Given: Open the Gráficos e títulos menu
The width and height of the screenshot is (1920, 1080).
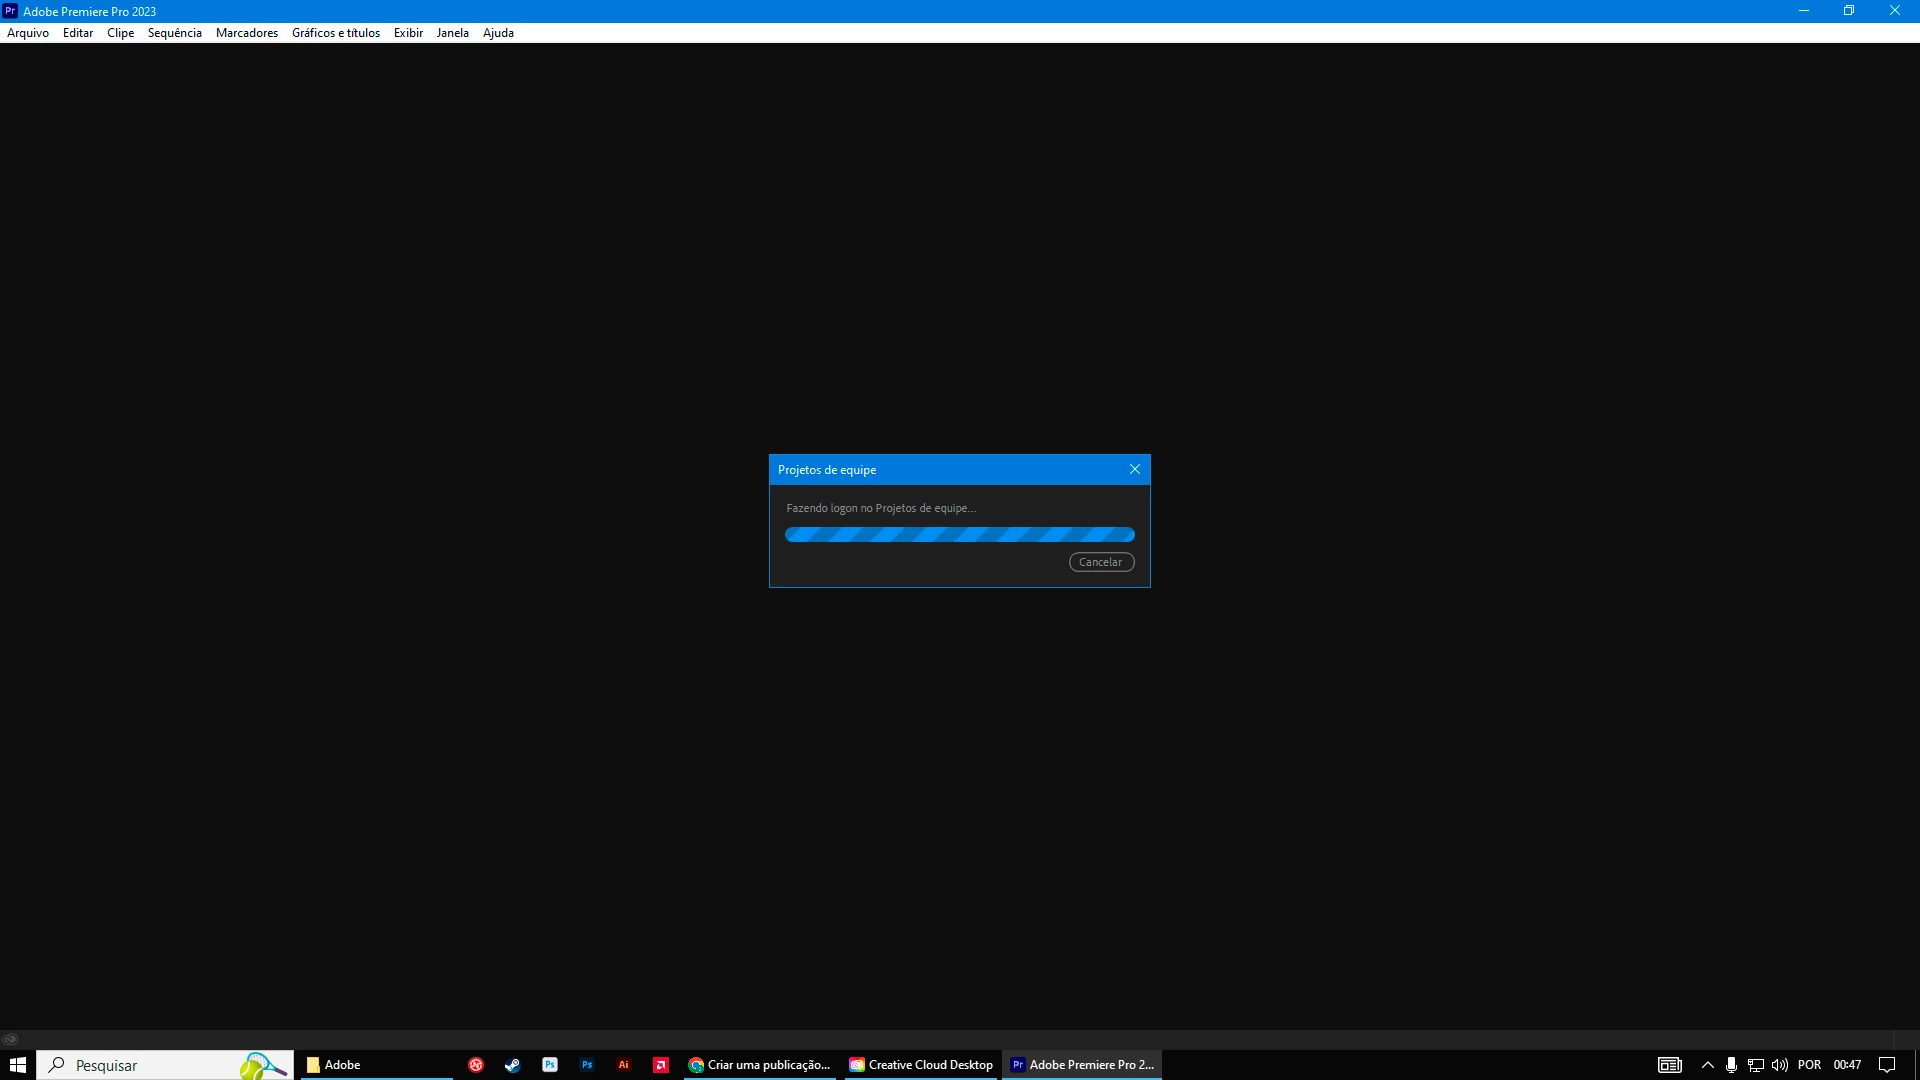Looking at the screenshot, I should [335, 33].
